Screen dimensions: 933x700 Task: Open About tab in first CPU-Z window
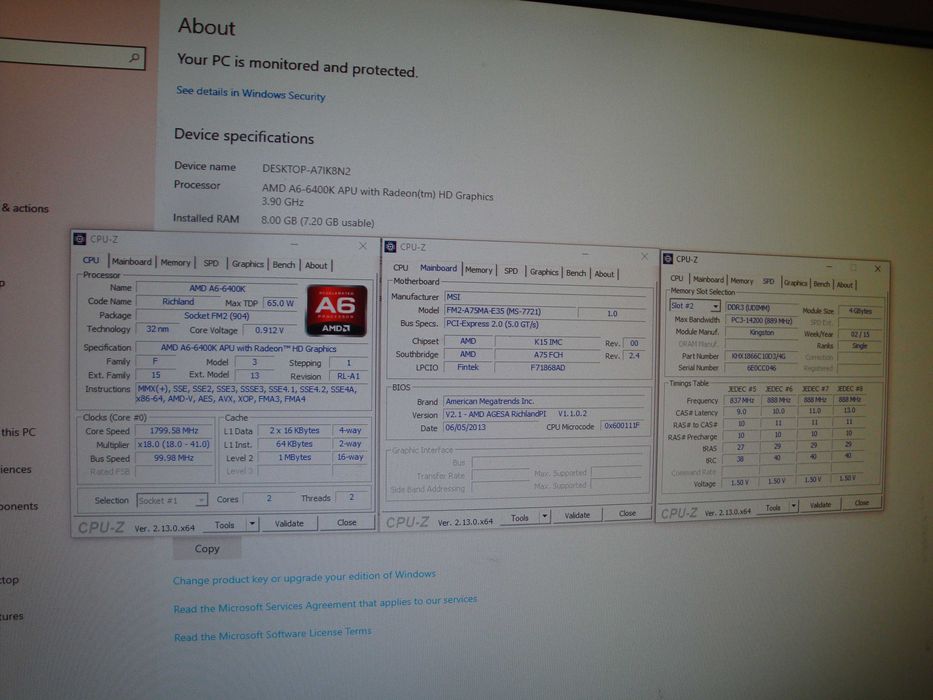click(316, 265)
